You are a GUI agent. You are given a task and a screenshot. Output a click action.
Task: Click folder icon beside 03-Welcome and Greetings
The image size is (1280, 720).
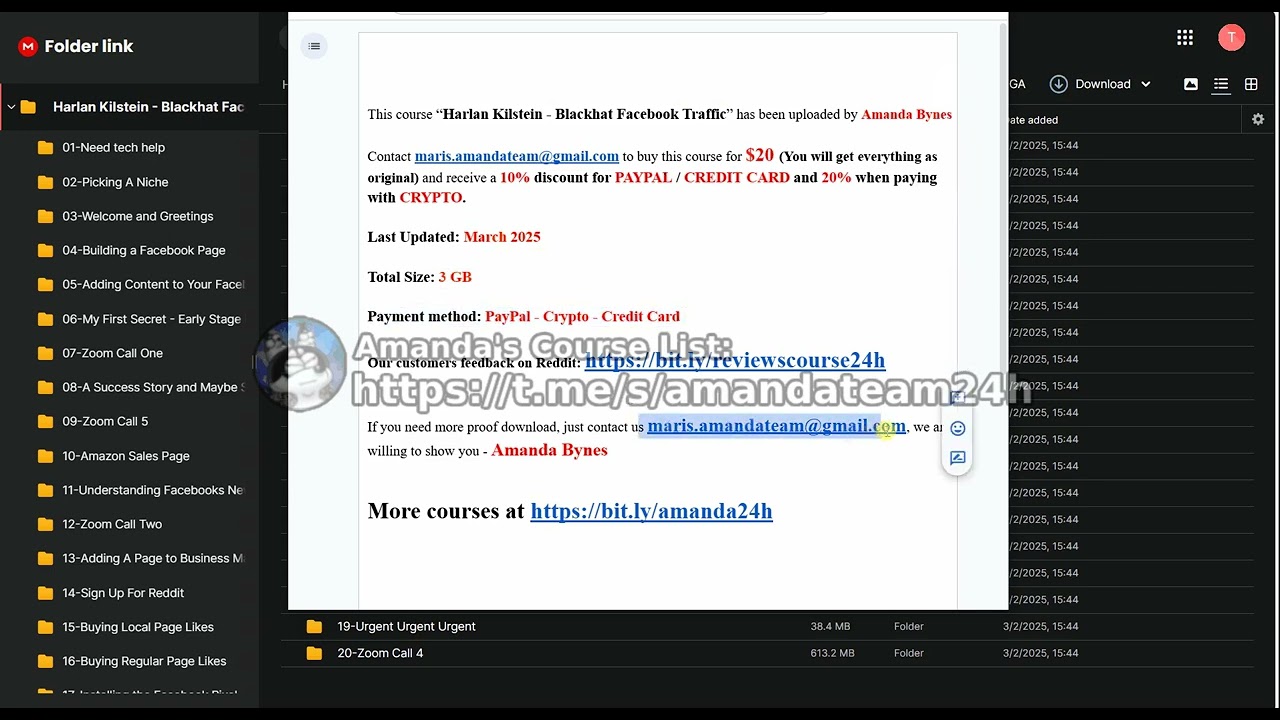45,217
